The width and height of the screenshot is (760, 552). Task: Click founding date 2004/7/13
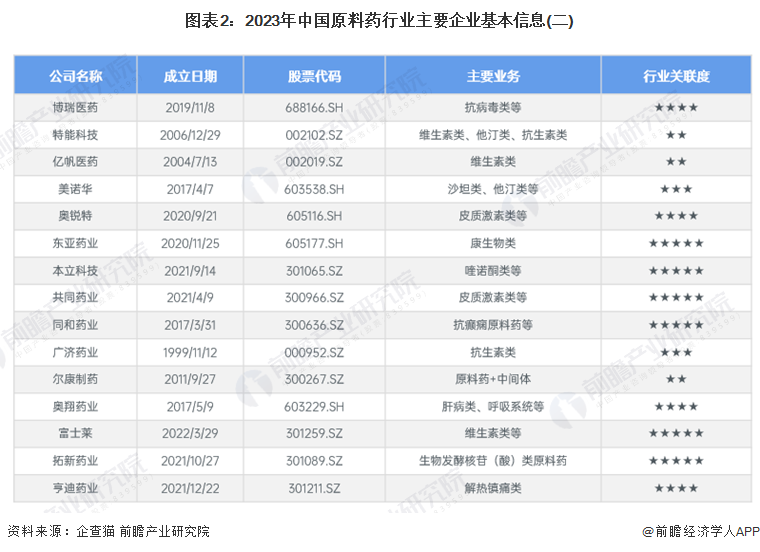(190, 161)
